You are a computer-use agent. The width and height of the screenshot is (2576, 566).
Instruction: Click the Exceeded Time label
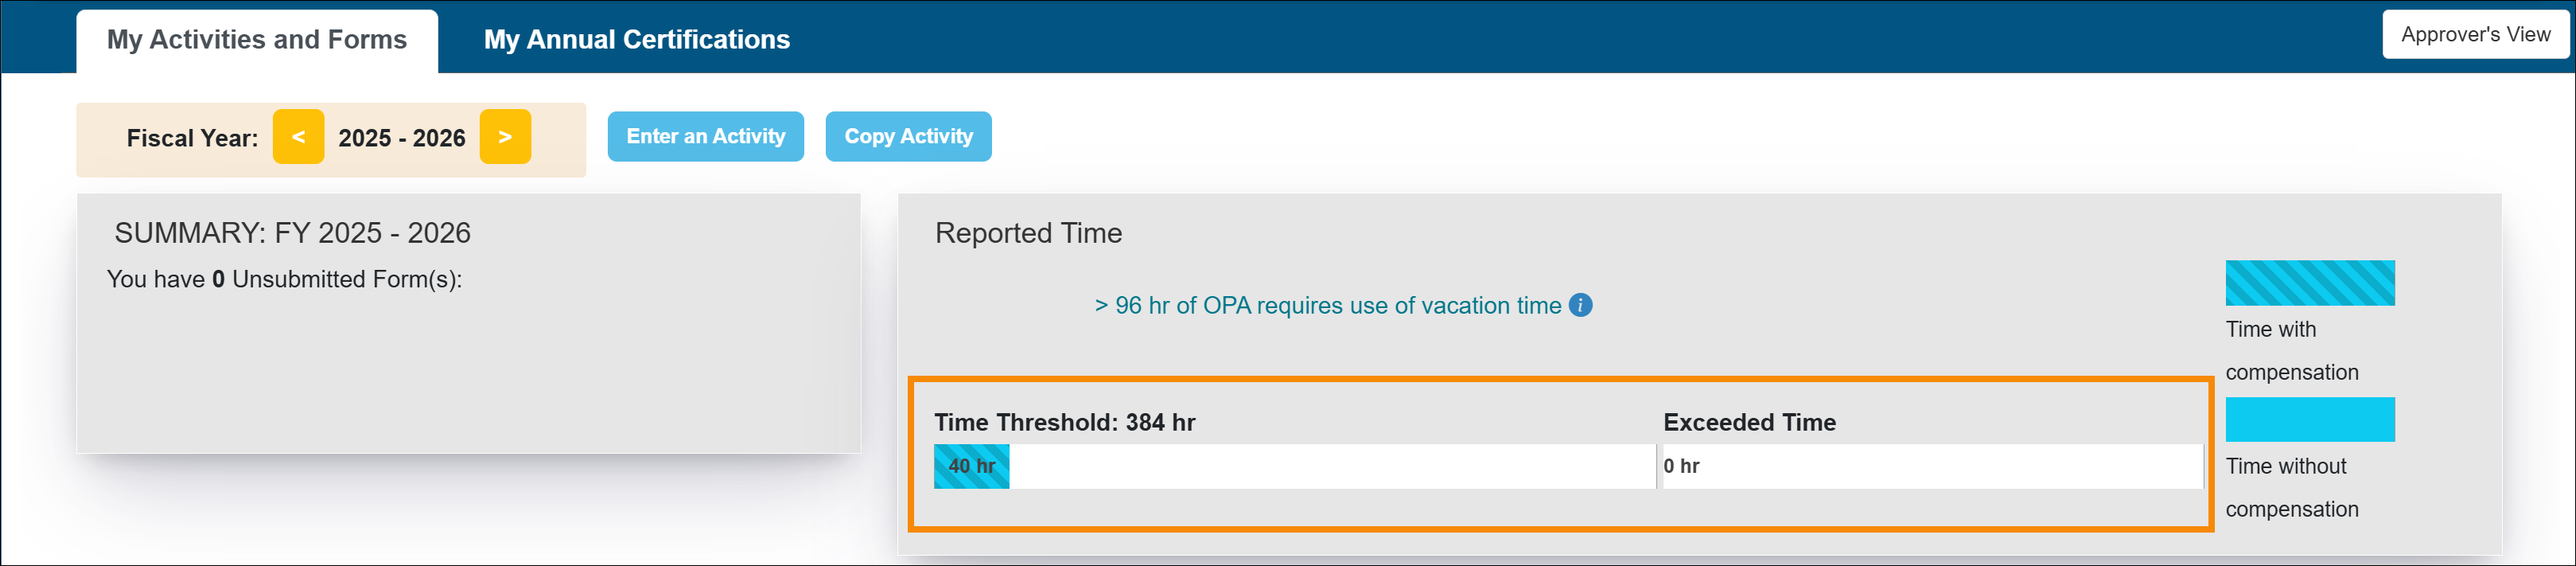(1749, 423)
